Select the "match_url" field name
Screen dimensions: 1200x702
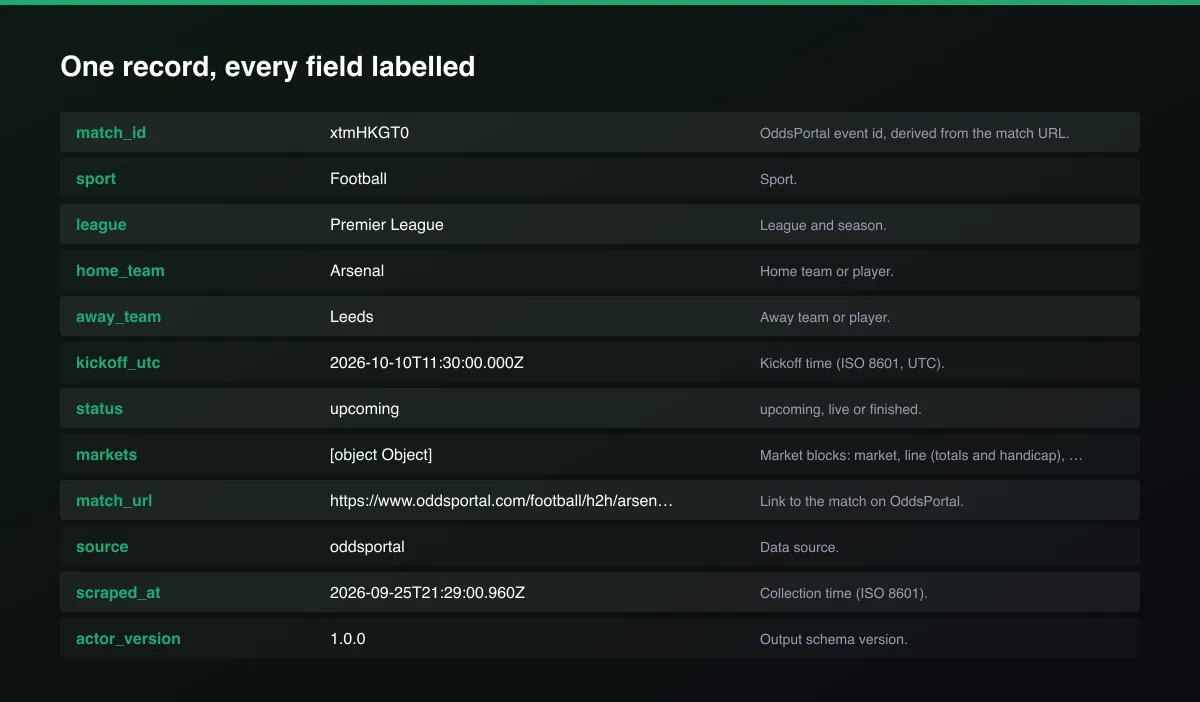coord(114,501)
